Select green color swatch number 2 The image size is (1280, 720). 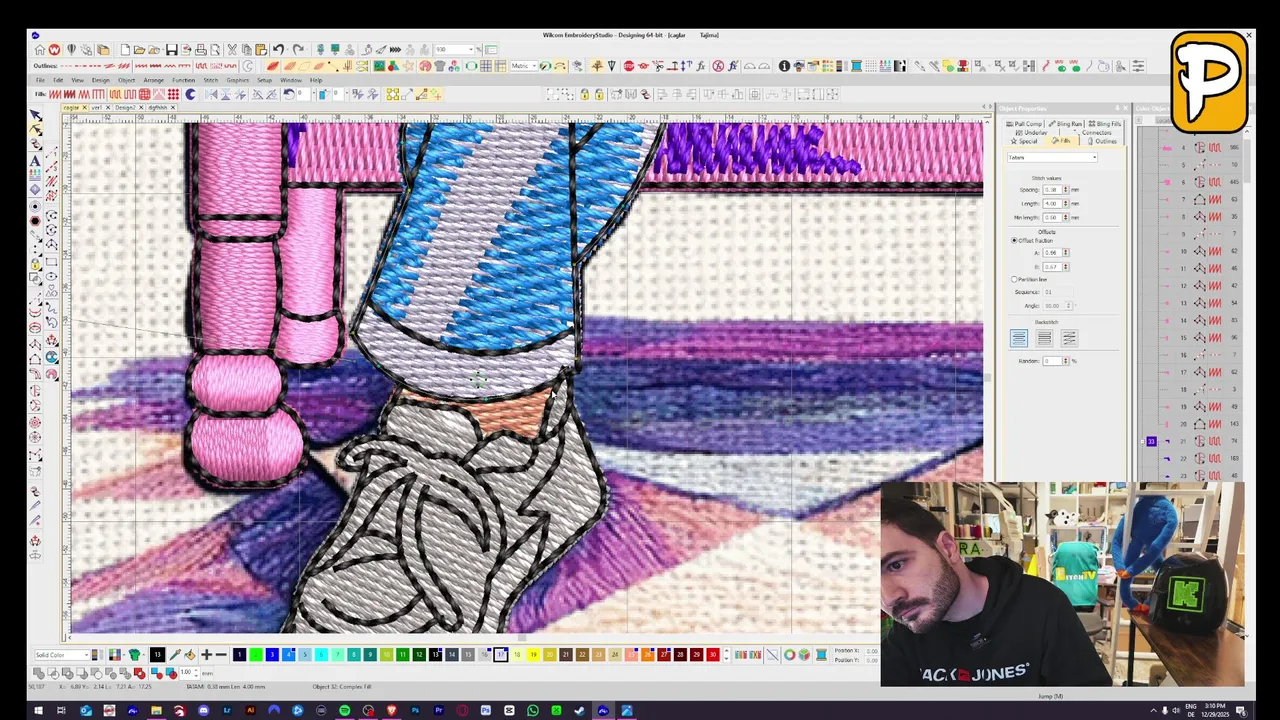[x=256, y=655]
